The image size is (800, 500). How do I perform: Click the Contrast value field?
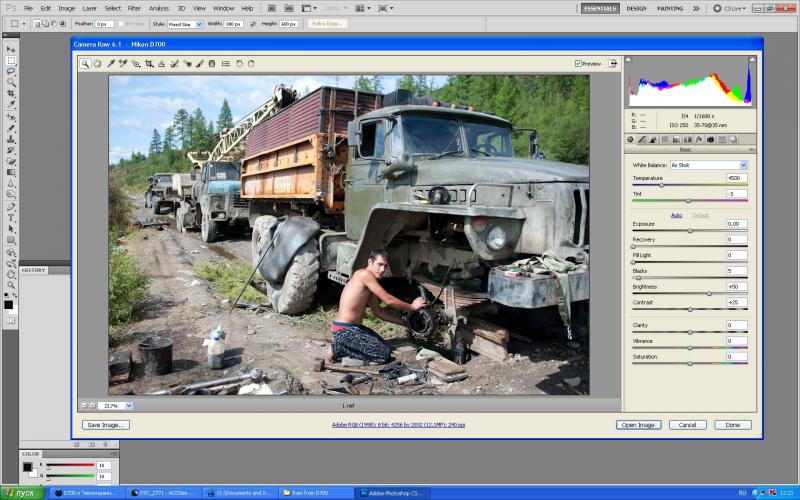click(x=737, y=303)
